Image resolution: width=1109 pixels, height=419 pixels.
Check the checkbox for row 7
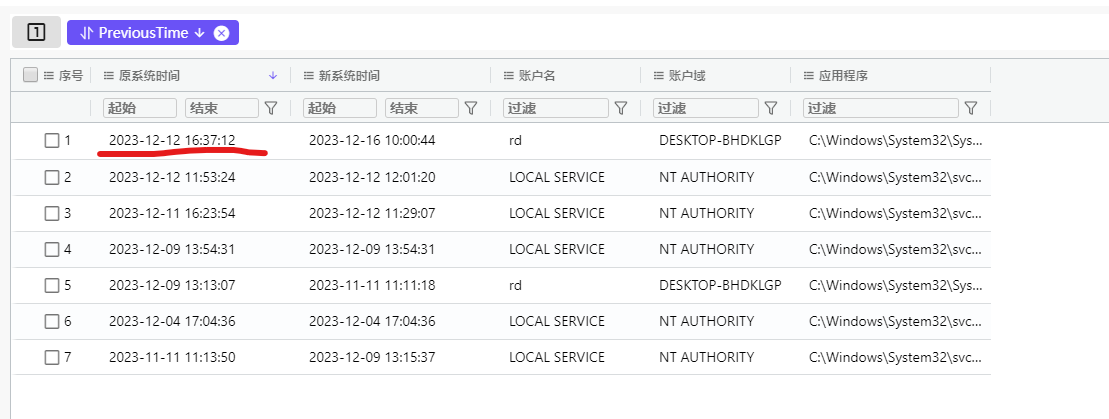tap(52, 357)
